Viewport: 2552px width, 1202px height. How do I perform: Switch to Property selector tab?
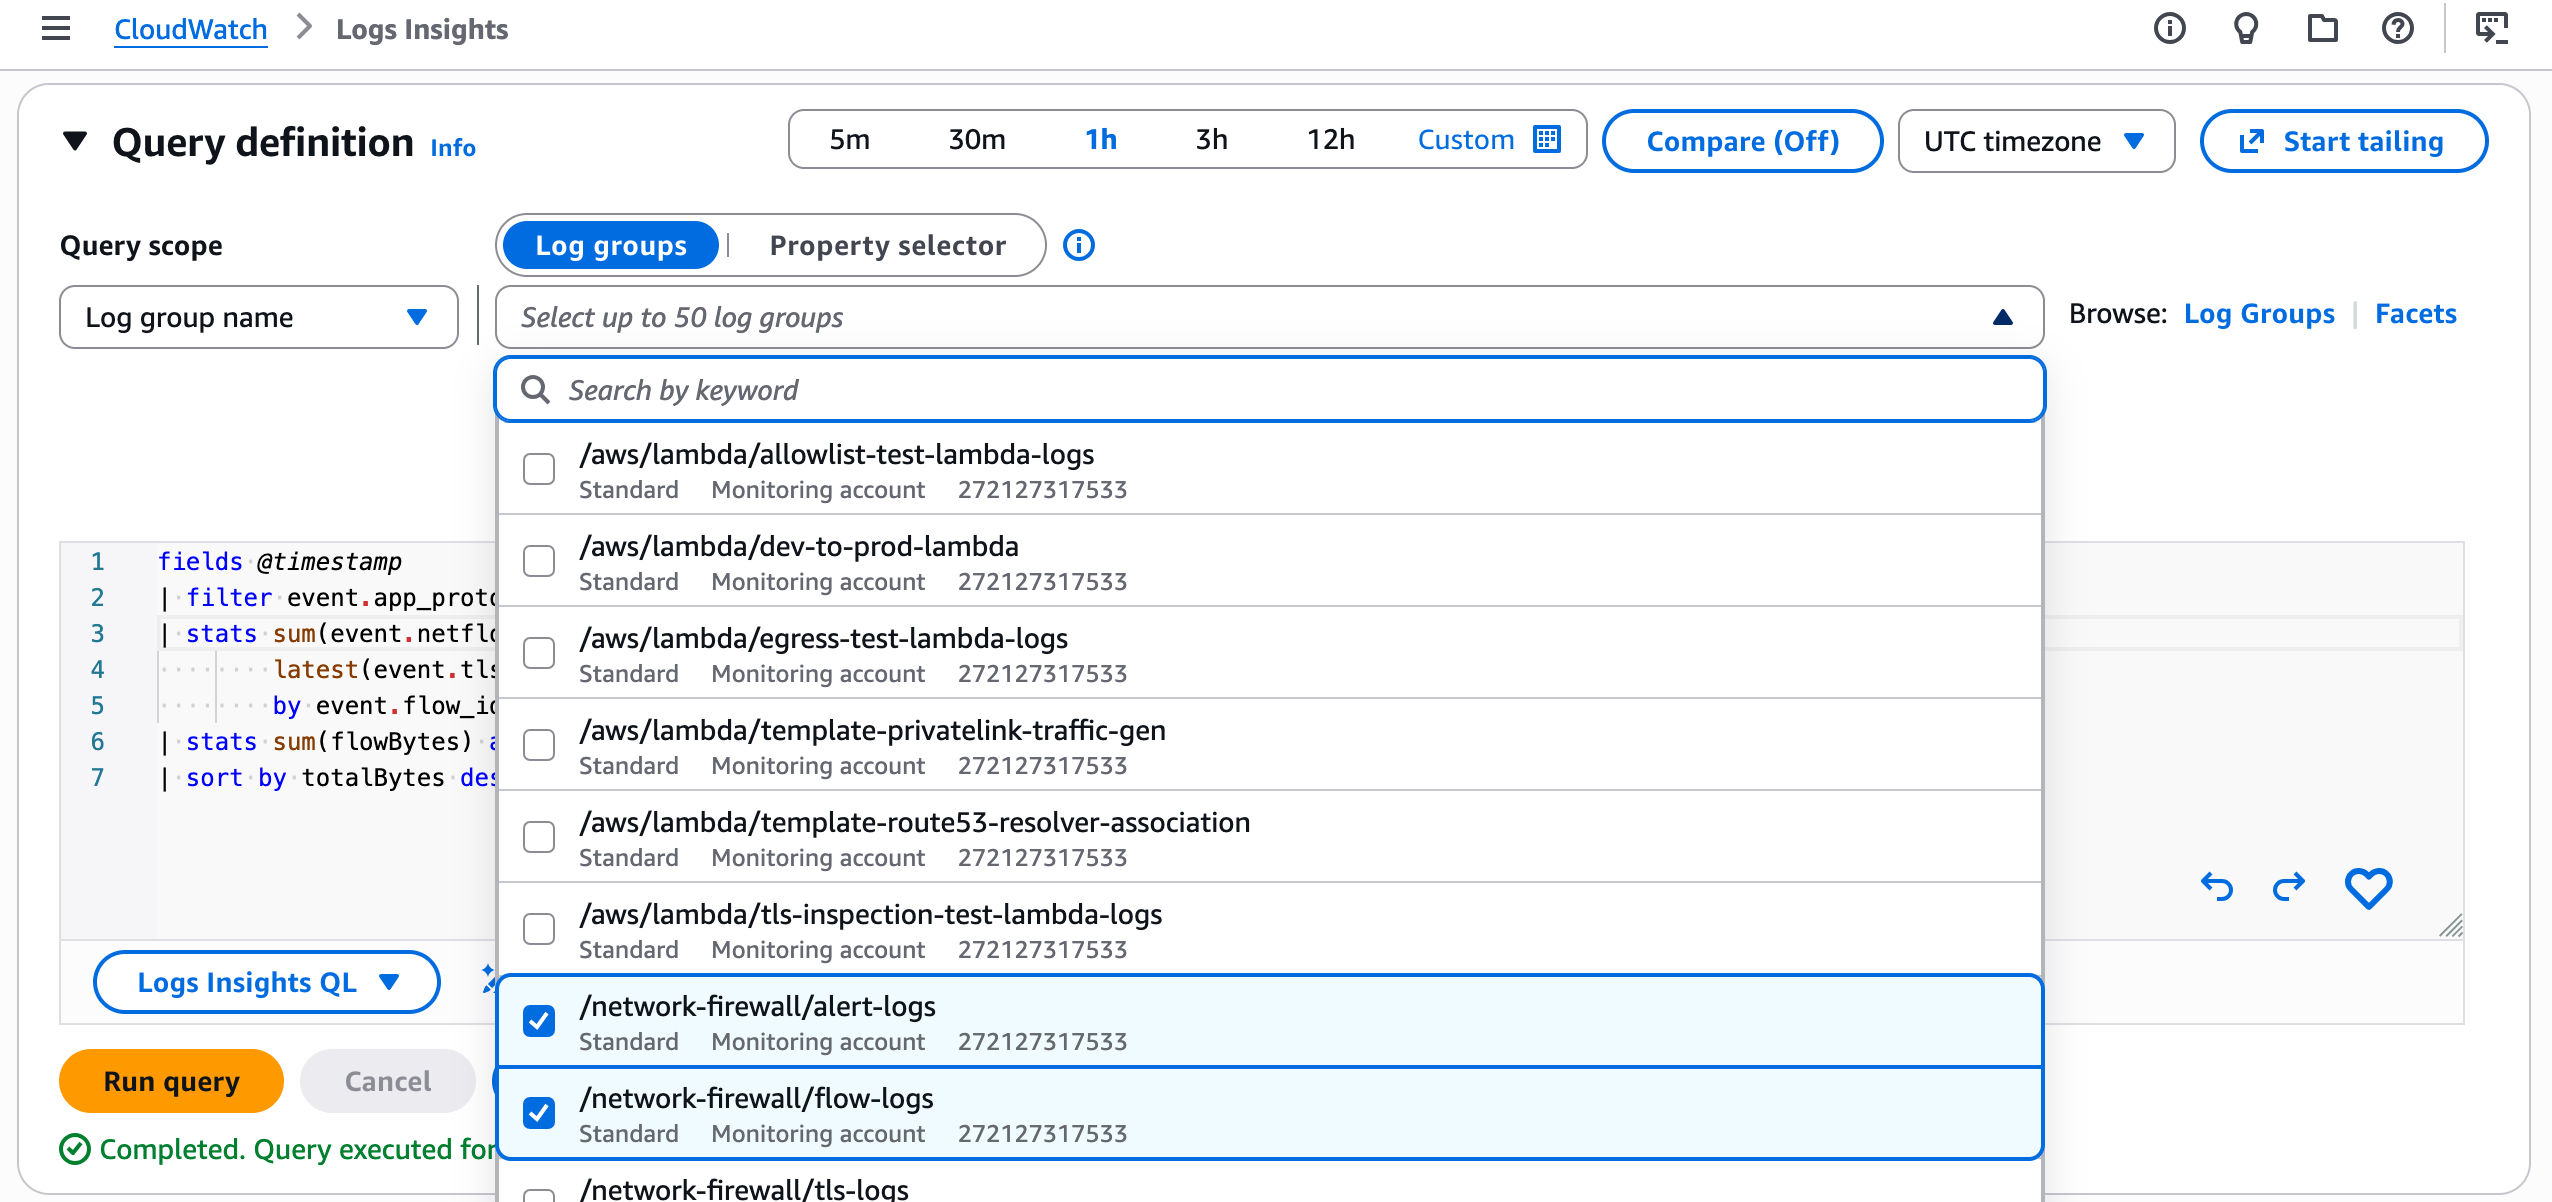coord(887,245)
